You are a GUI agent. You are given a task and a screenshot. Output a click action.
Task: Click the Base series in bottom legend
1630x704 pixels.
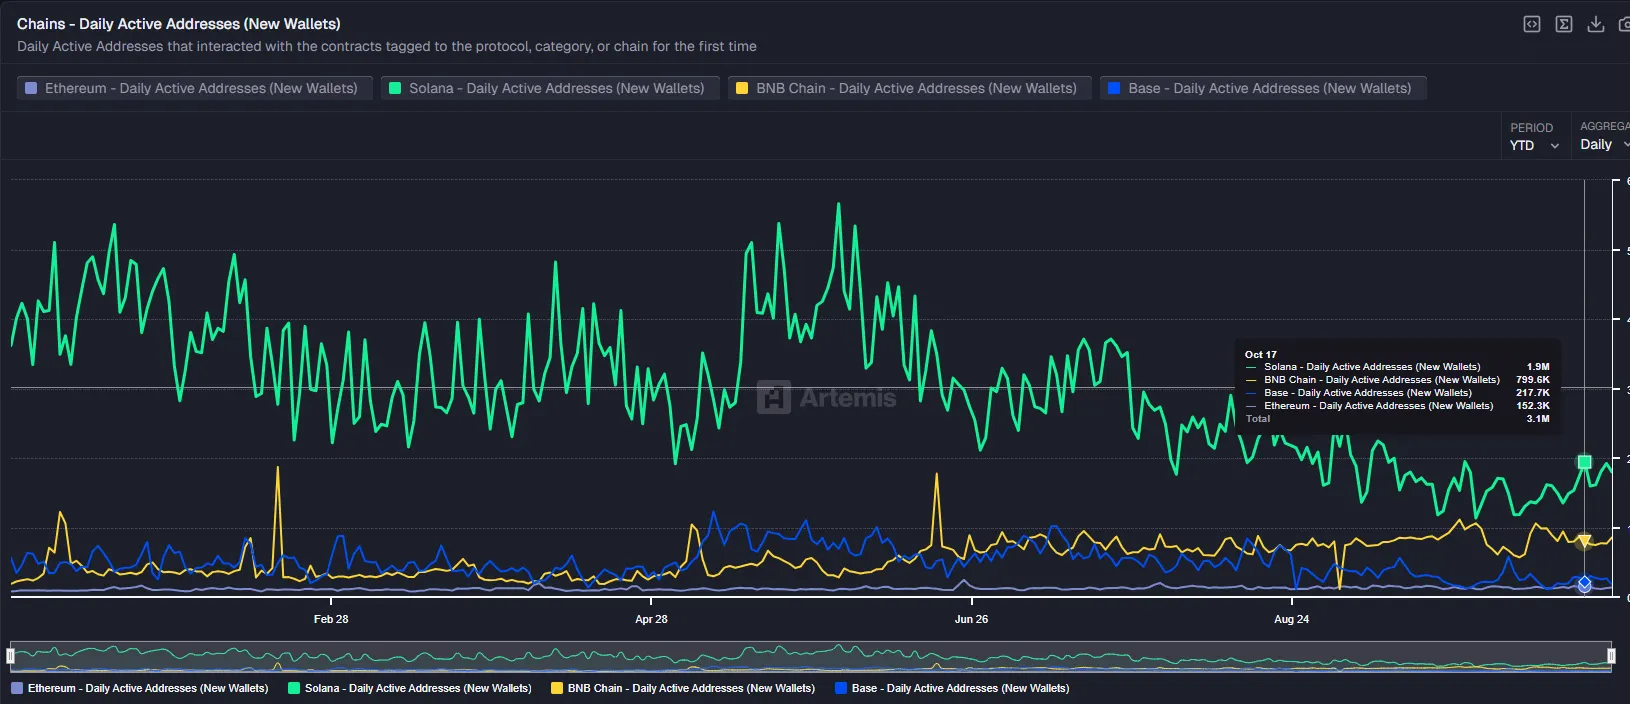click(952, 688)
